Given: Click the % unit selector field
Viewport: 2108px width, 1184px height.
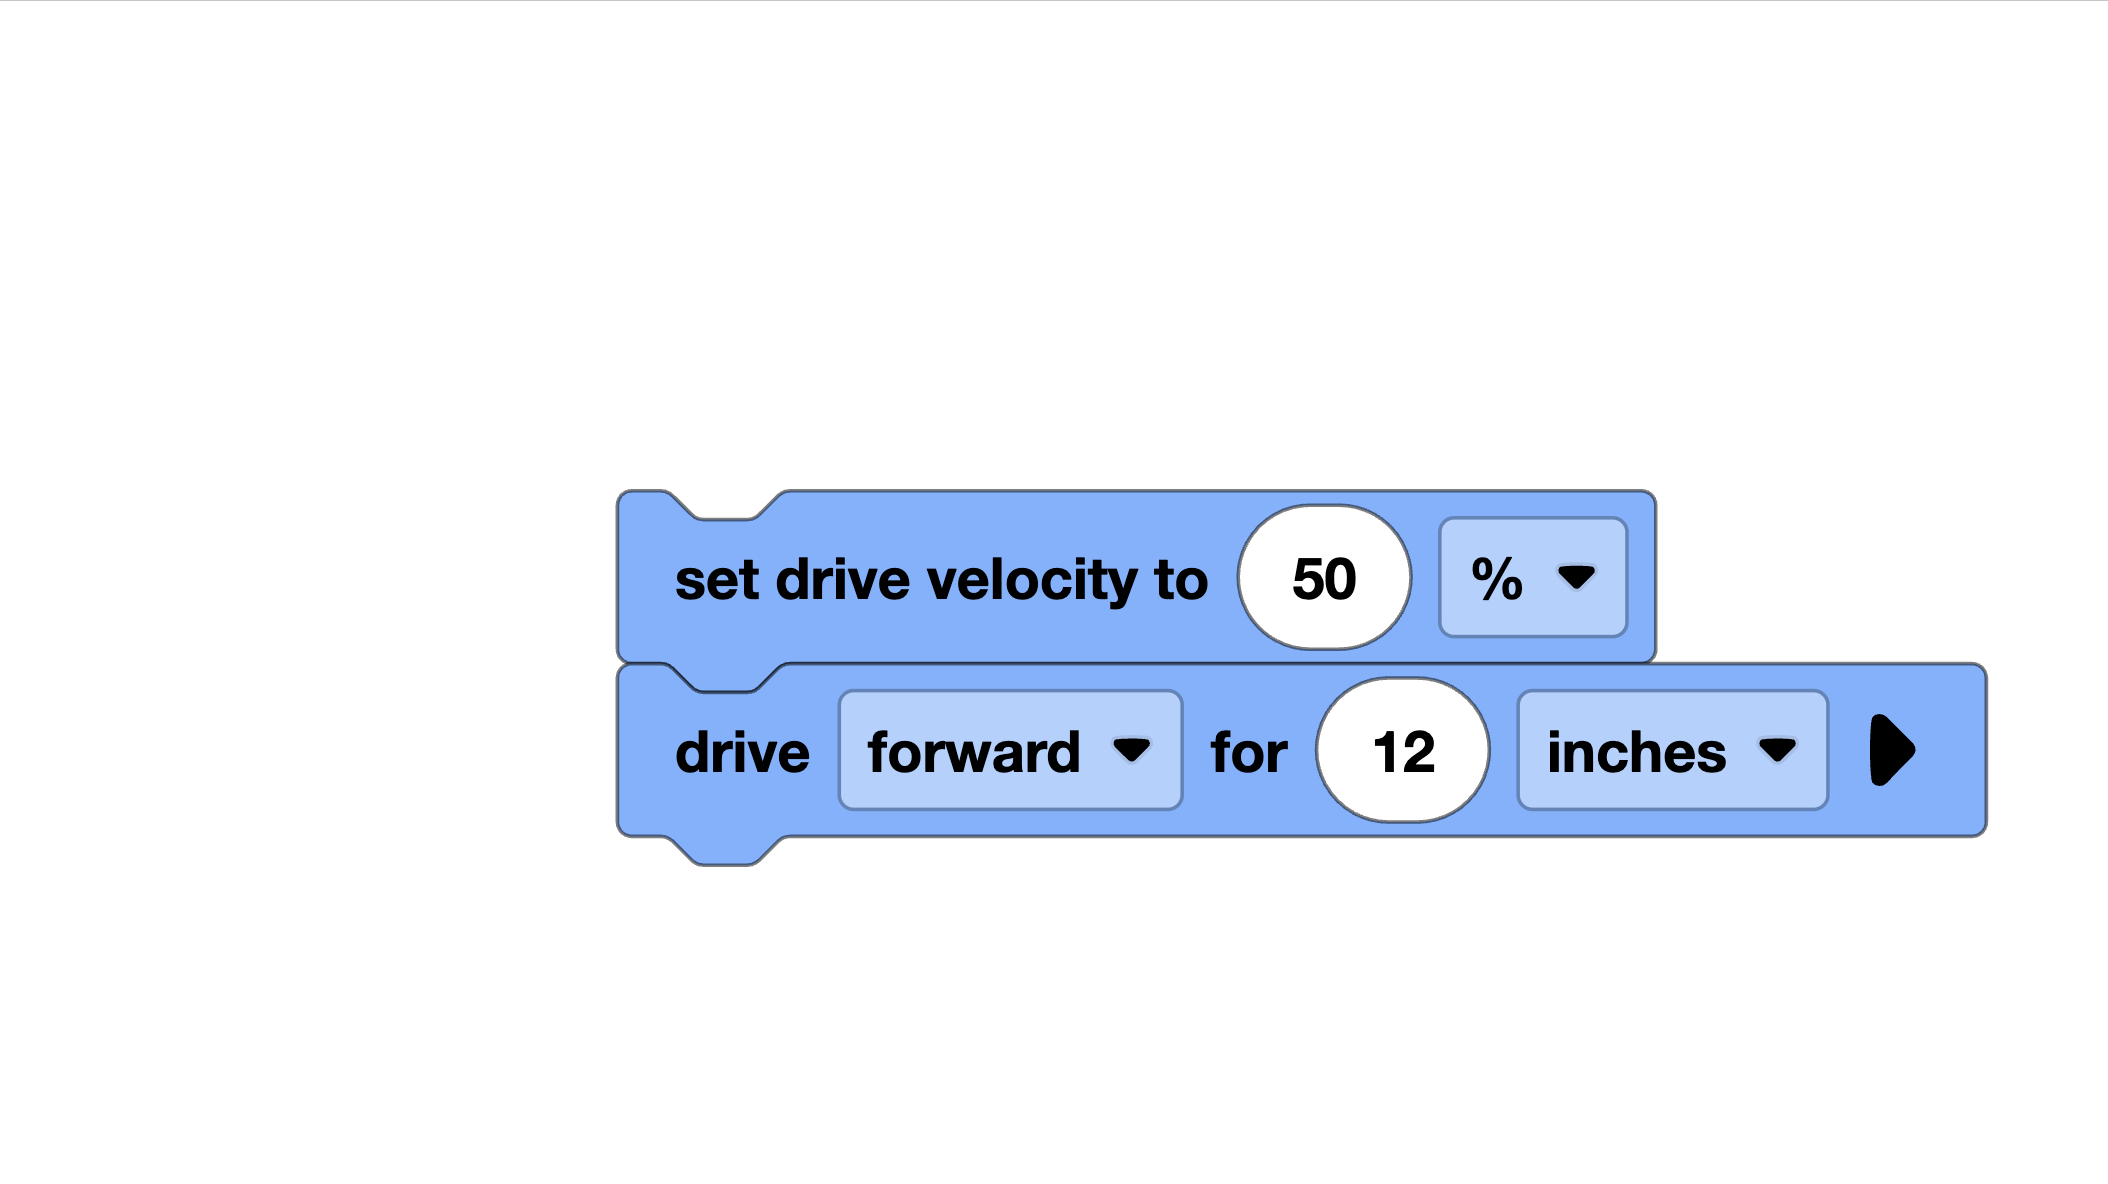Looking at the screenshot, I should 1531,578.
